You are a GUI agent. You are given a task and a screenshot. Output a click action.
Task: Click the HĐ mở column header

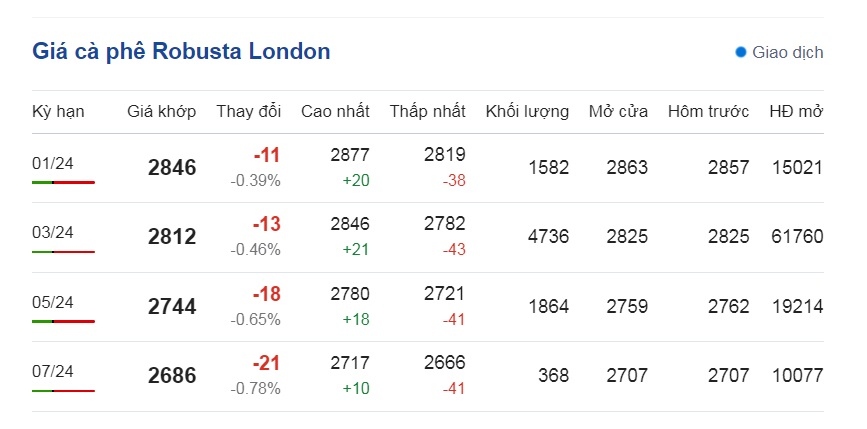[796, 112]
